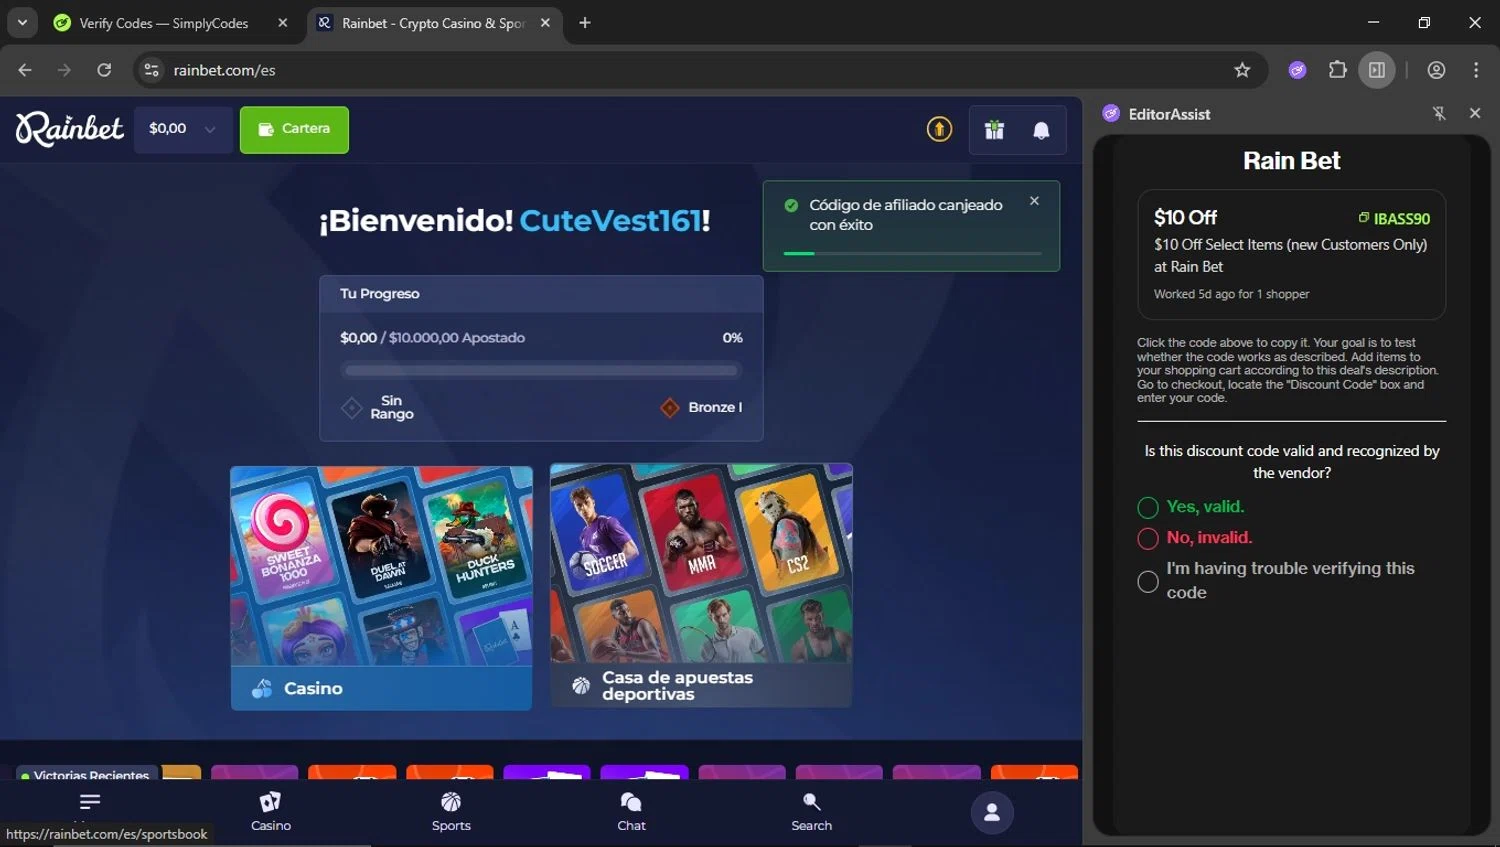1500x847 pixels.
Task: Open the $0,00 balance dropdown
Action: point(183,129)
